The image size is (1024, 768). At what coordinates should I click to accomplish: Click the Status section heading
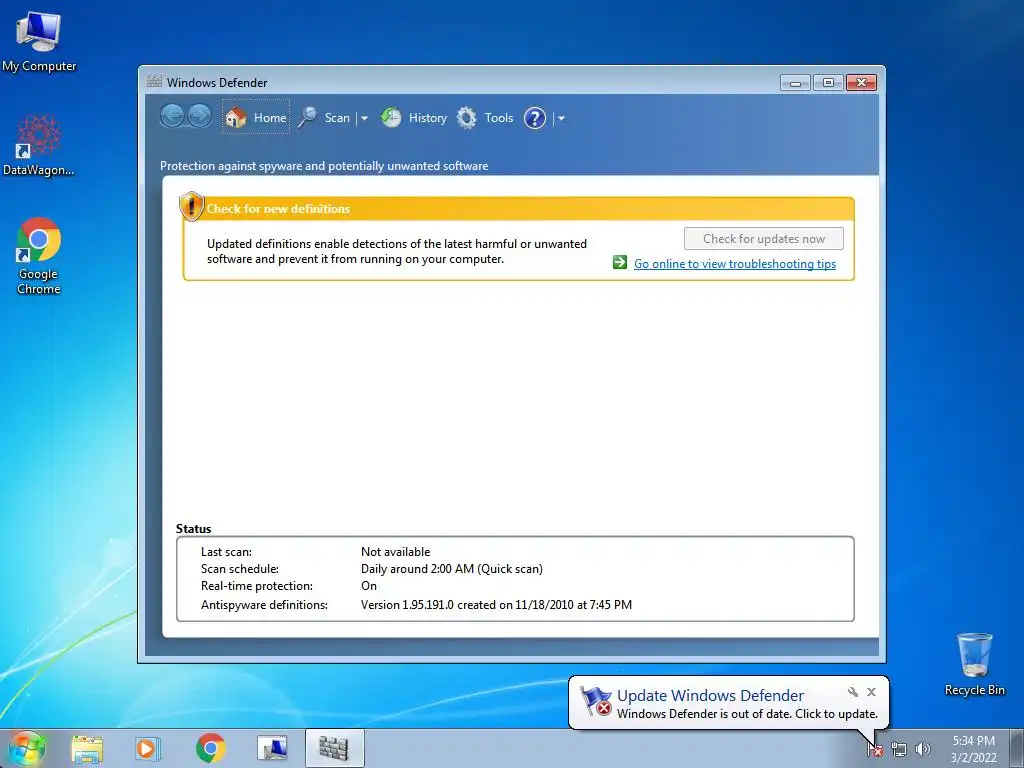193,529
